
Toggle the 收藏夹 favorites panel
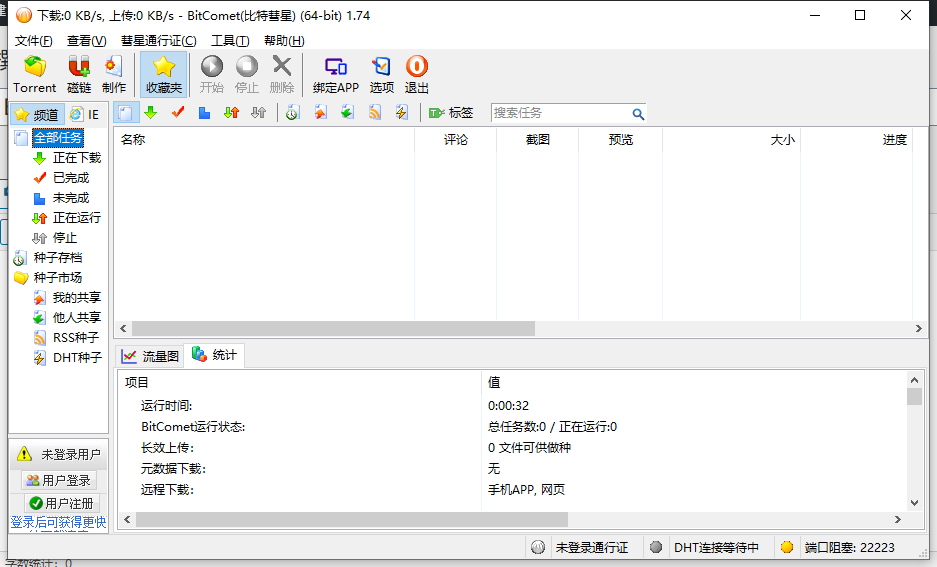click(164, 75)
